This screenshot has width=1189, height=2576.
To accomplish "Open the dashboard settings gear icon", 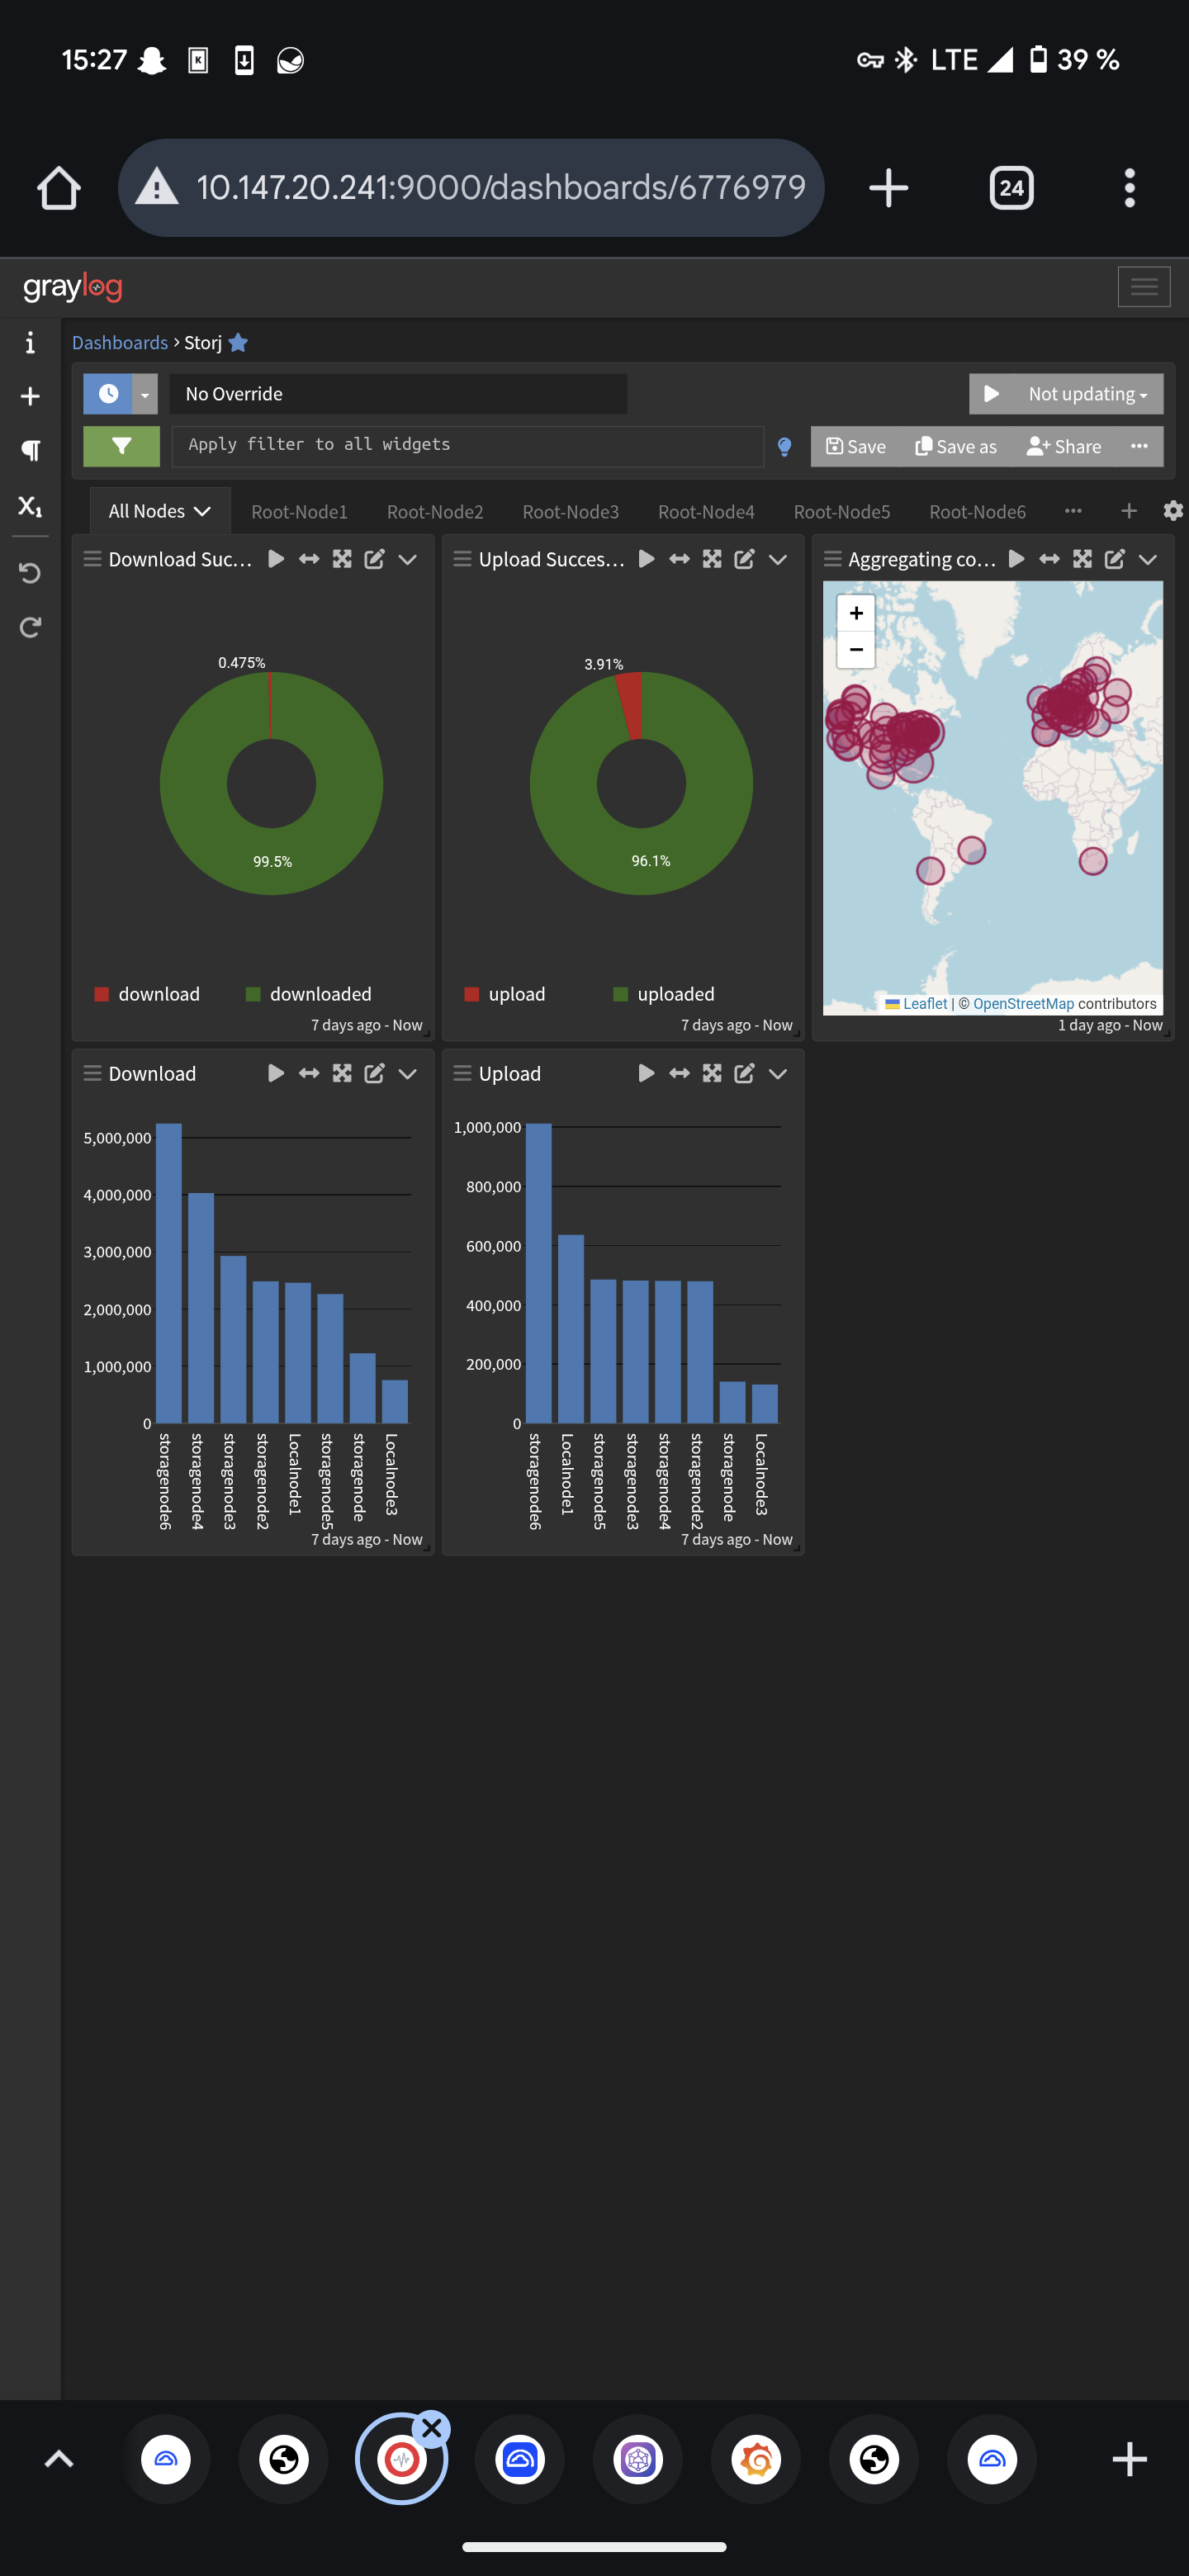I will click(x=1172, y=511).
